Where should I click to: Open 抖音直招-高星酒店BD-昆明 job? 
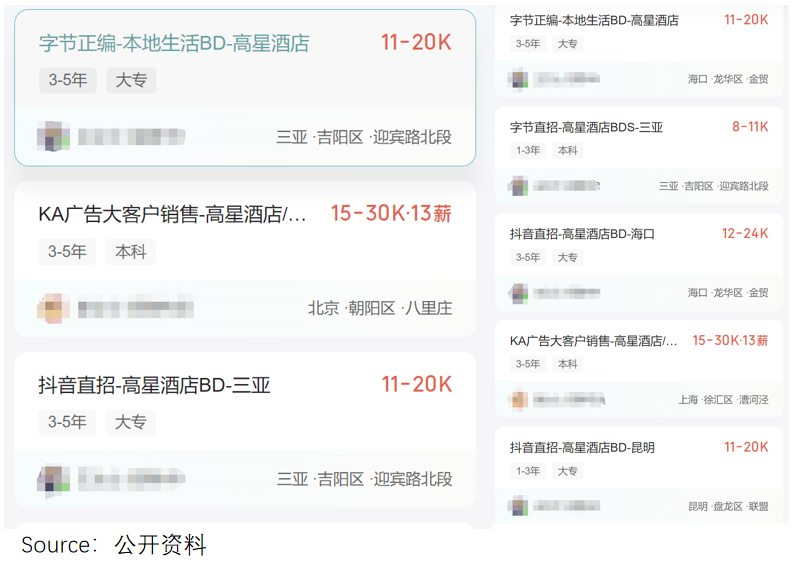pos(582,447)
